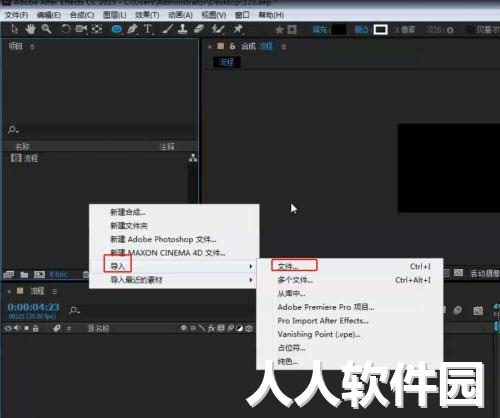
Task: Select the Brush tool
Action: pyautogui.click(x=167, y=29)
